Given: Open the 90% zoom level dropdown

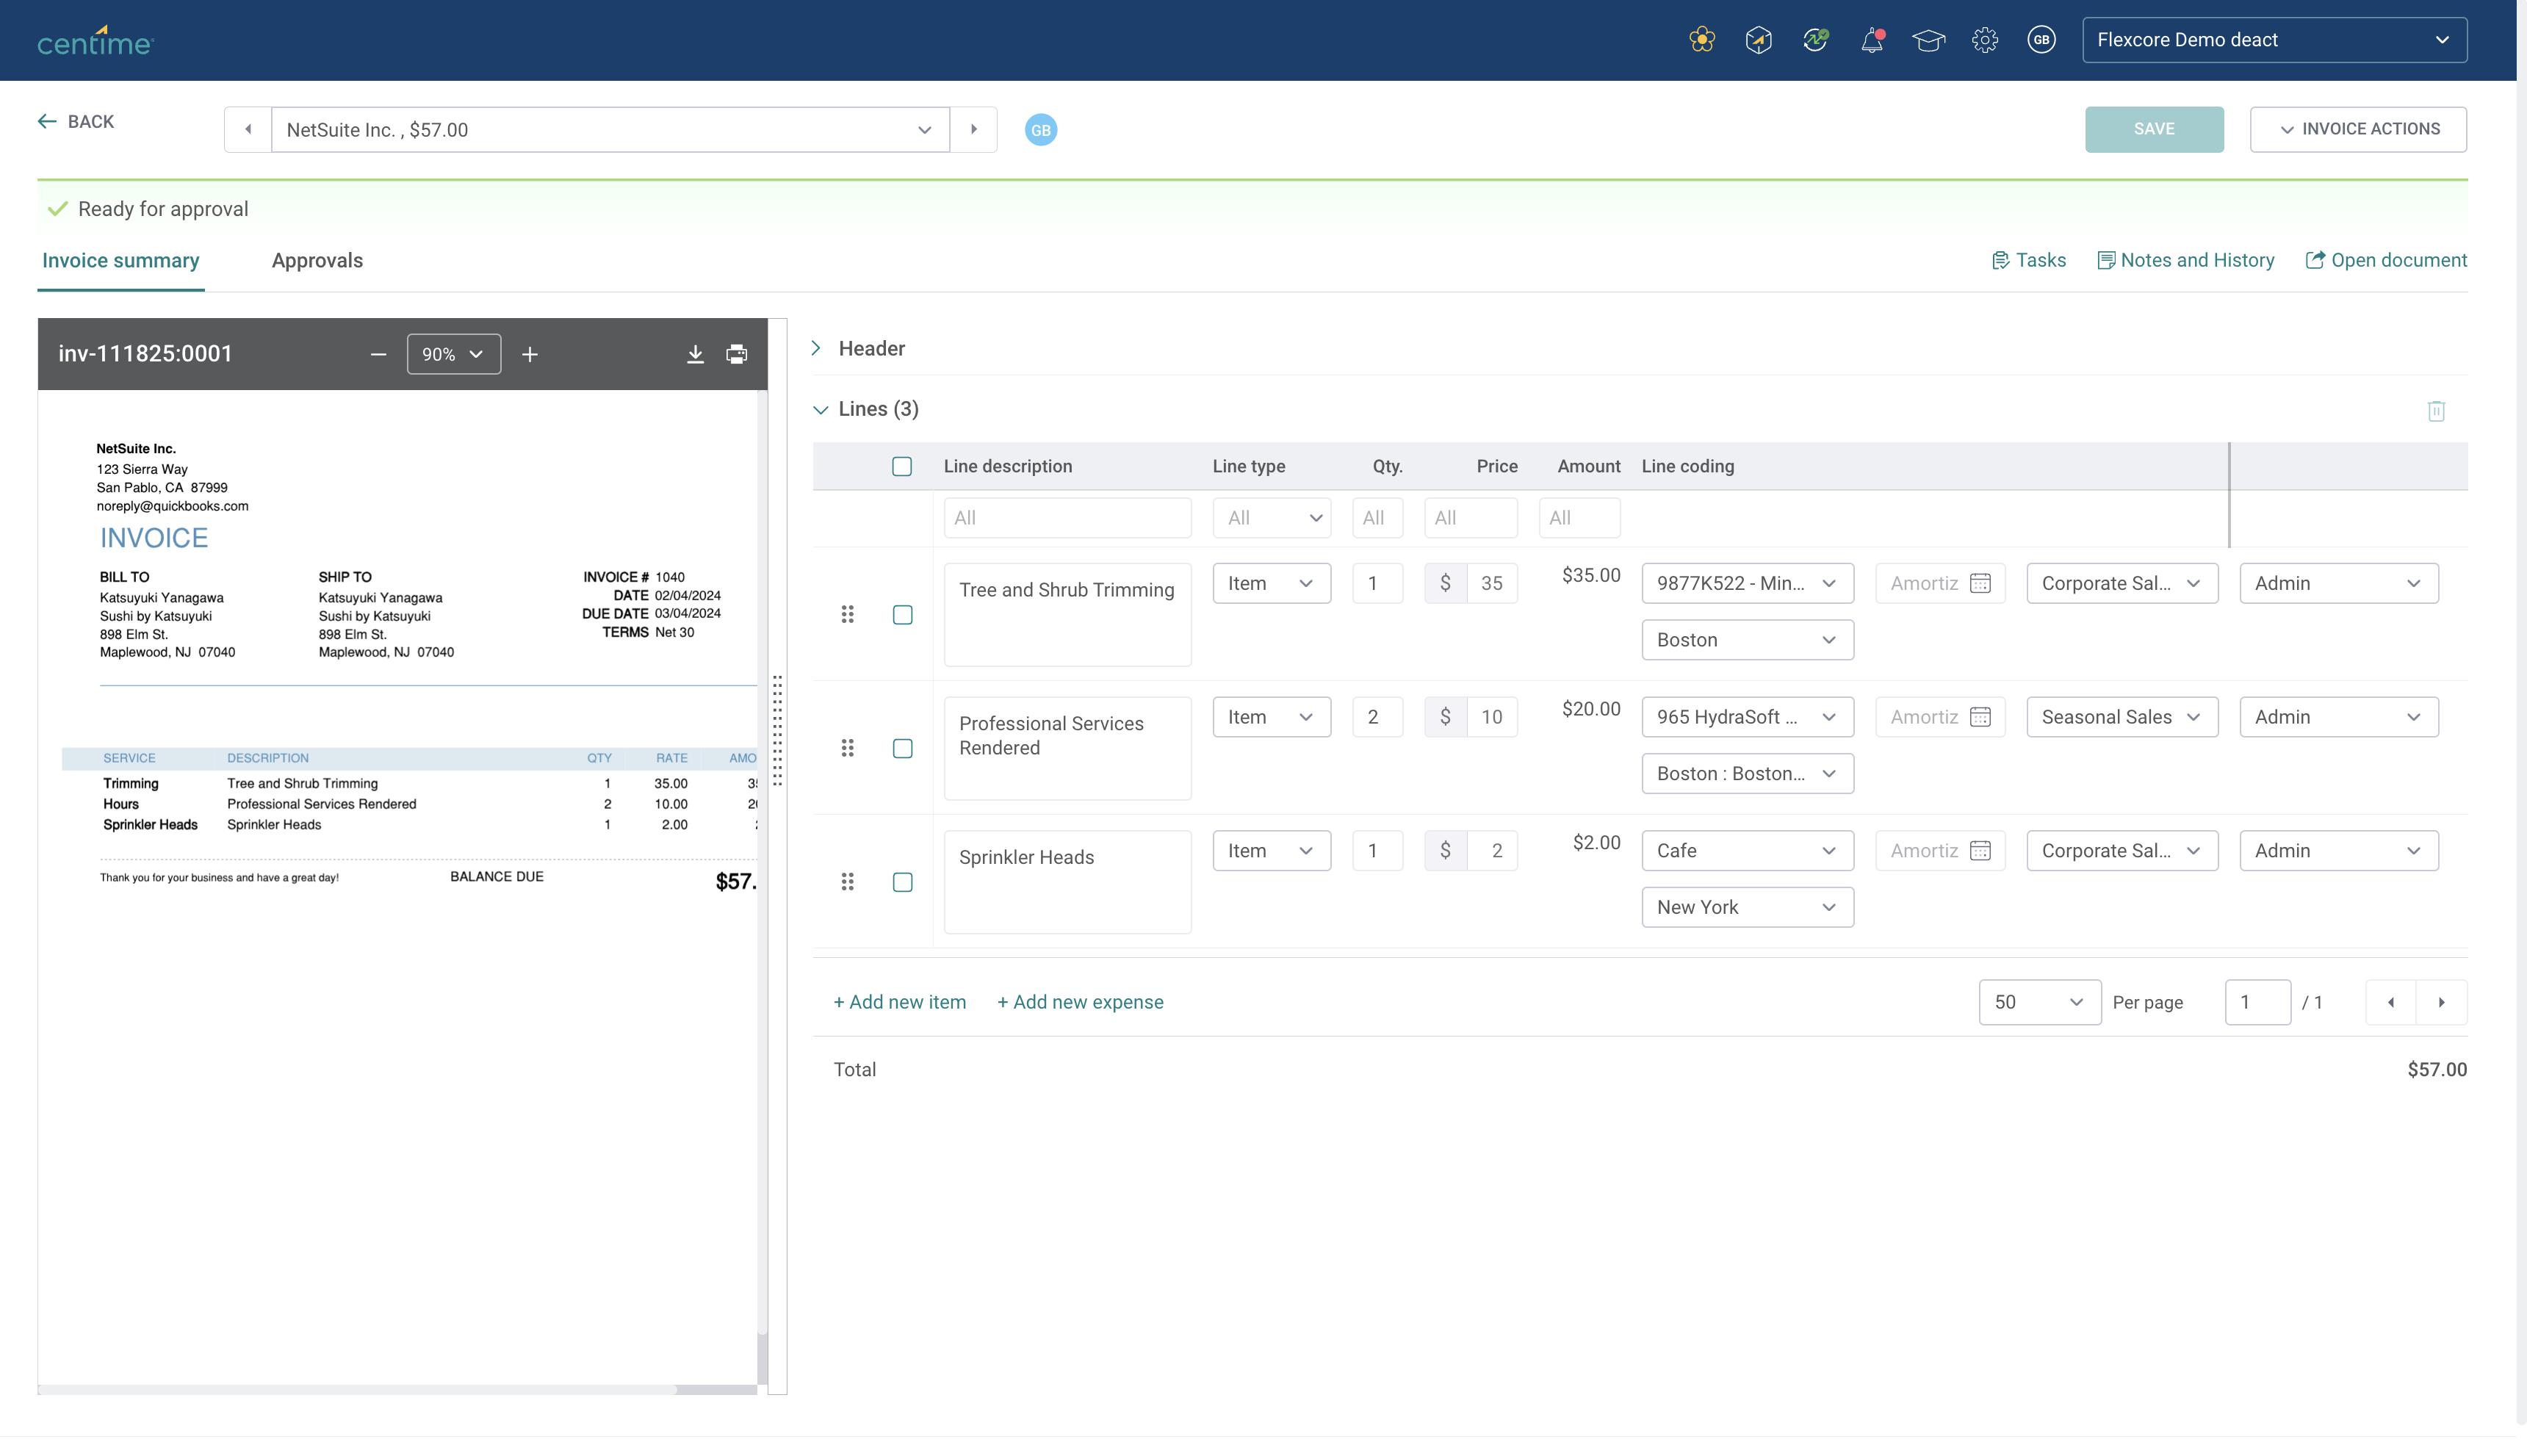Looking at the screenshot, I should pos(453,354).
